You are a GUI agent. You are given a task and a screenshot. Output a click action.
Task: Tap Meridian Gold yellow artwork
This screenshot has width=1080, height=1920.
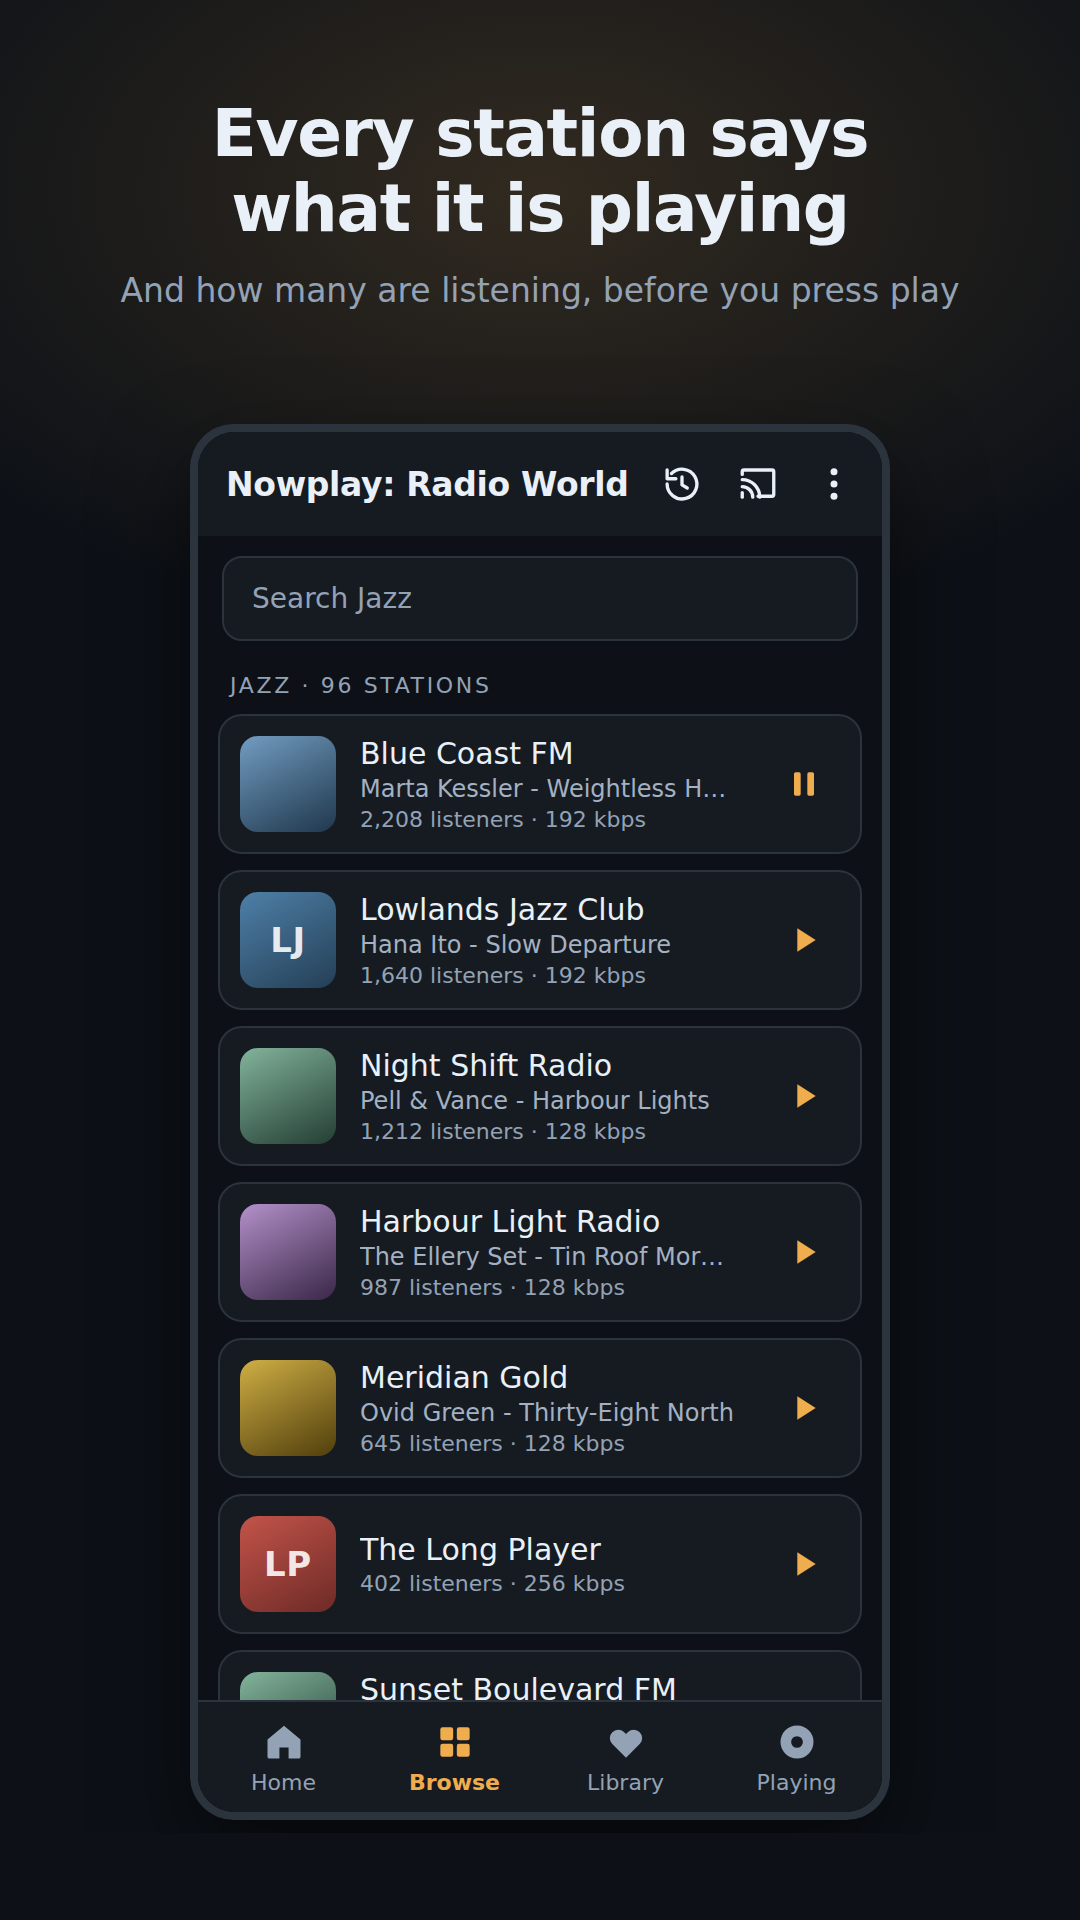click(x=288, y=1408)
